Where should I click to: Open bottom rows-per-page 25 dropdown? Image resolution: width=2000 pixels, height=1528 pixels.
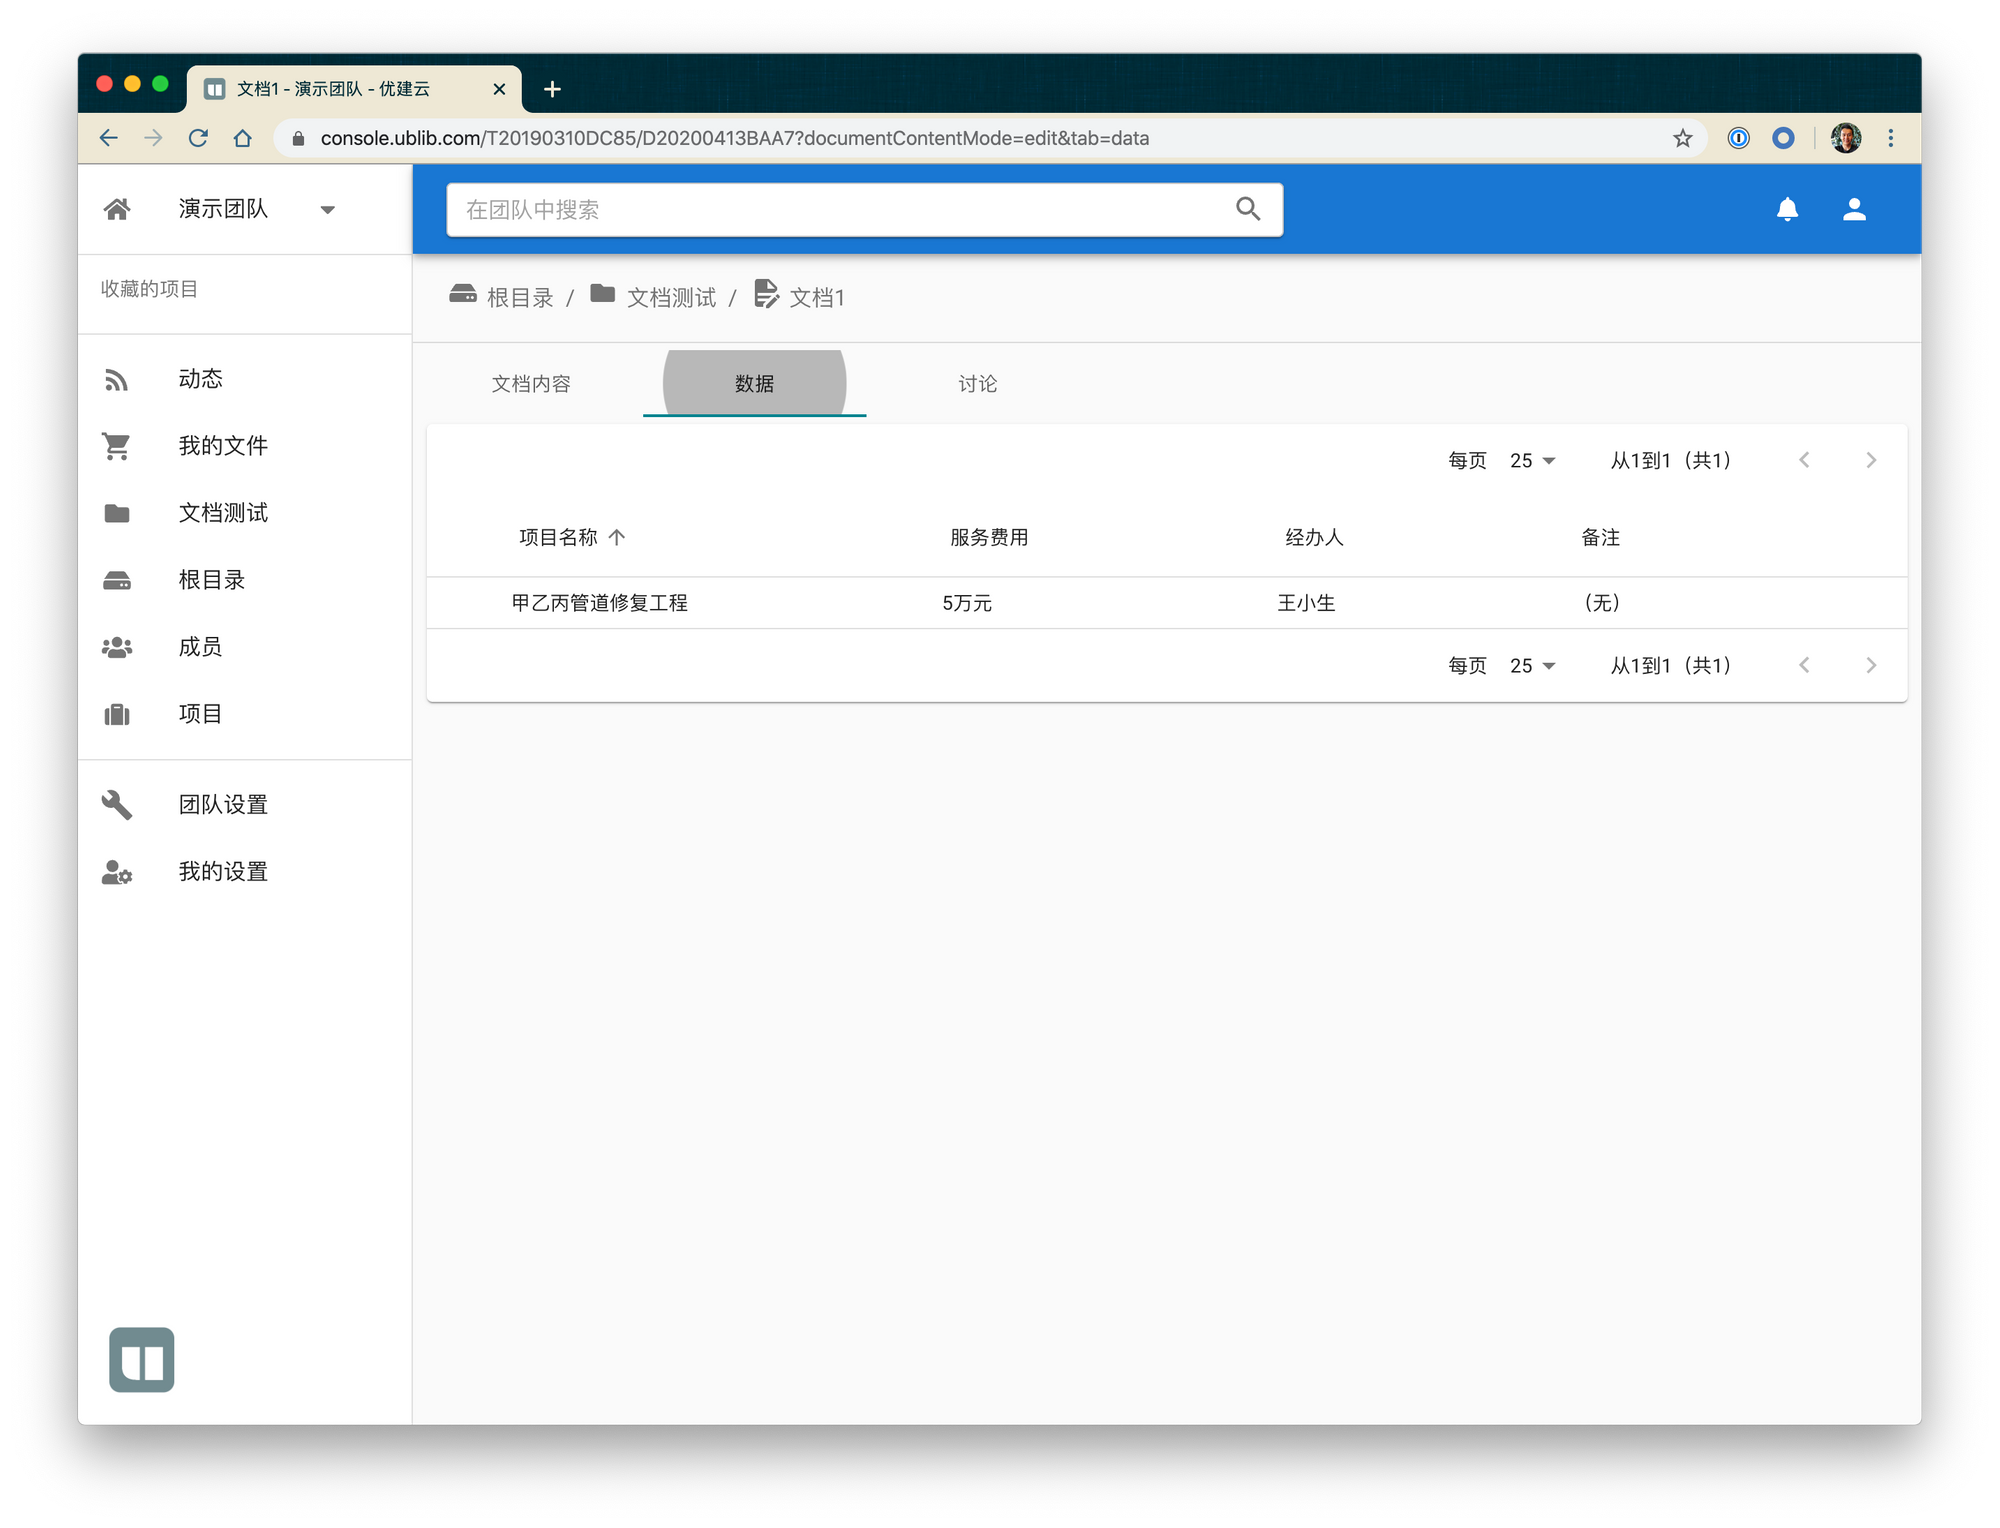click(1532, 666)
